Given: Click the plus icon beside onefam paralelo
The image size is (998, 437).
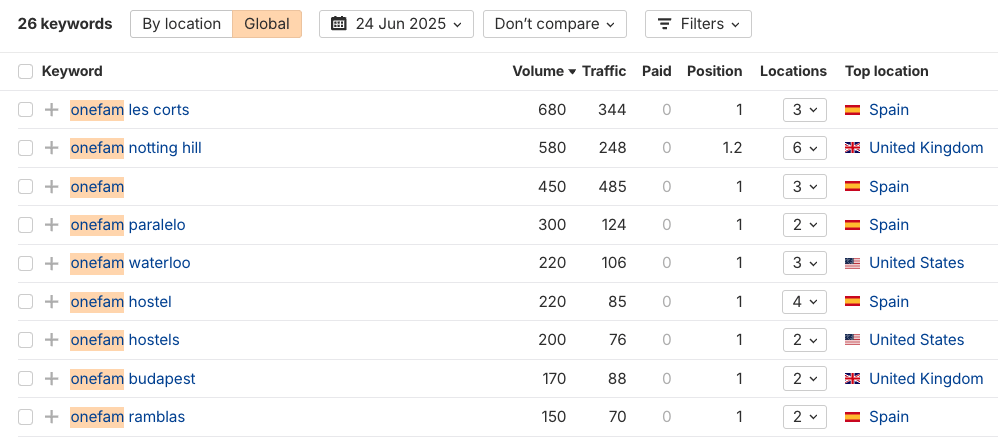Looking at the screenshot, I should coord(52,225).
